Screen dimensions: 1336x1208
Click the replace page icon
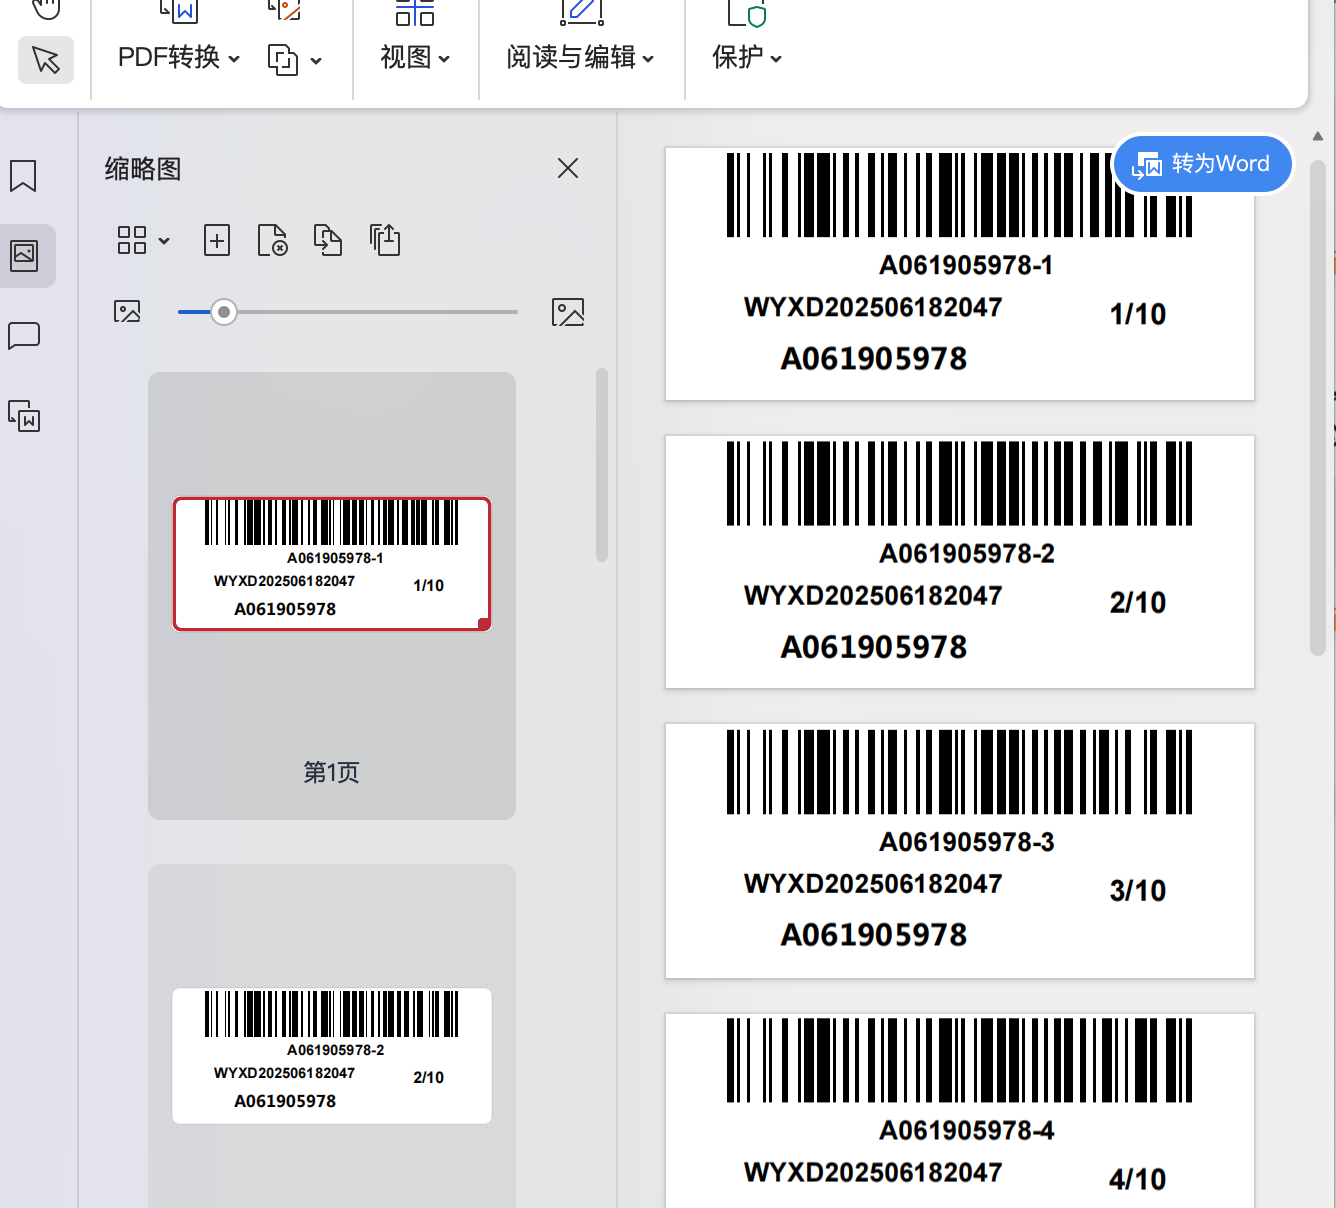[x=328, y=240]
